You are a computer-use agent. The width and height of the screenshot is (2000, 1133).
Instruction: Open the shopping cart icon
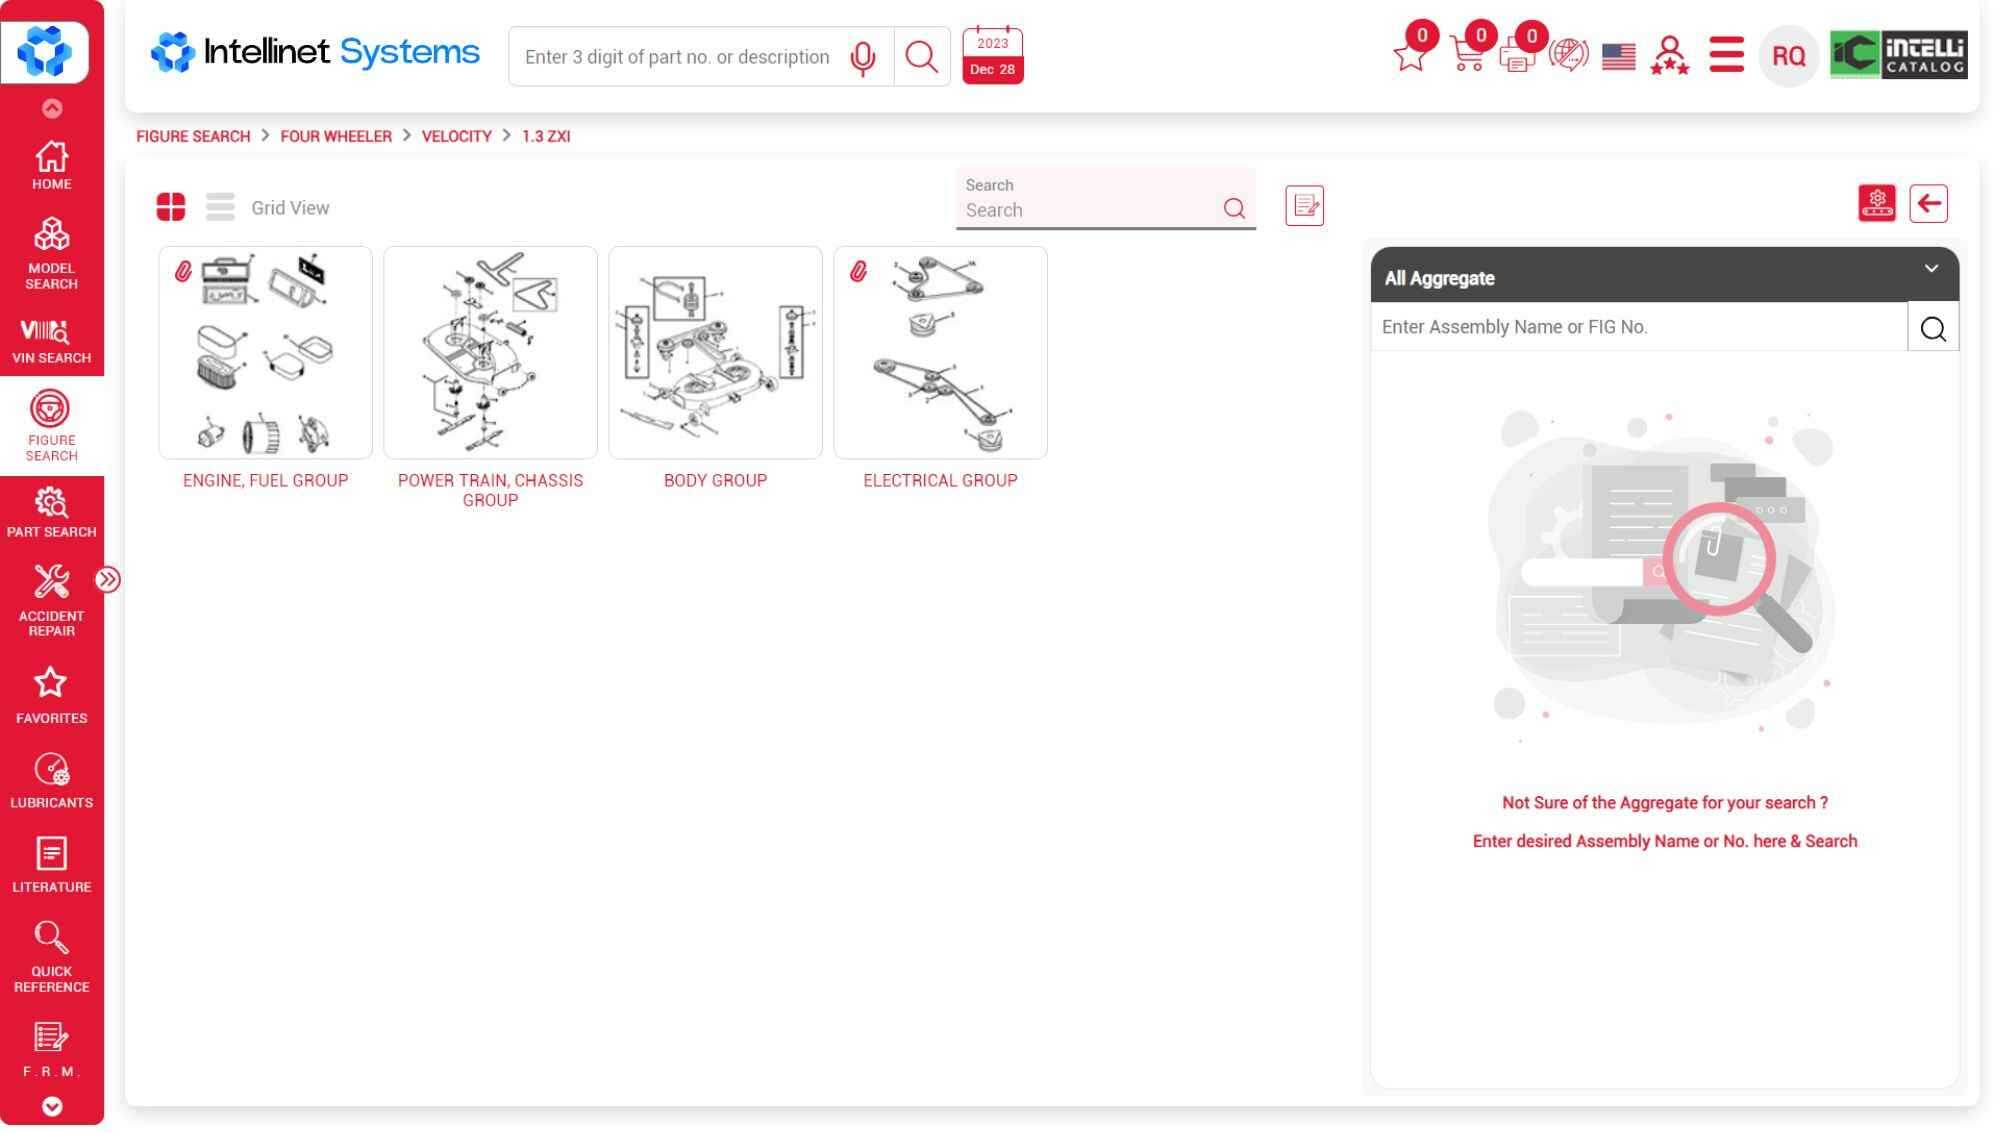[1467, 54]
